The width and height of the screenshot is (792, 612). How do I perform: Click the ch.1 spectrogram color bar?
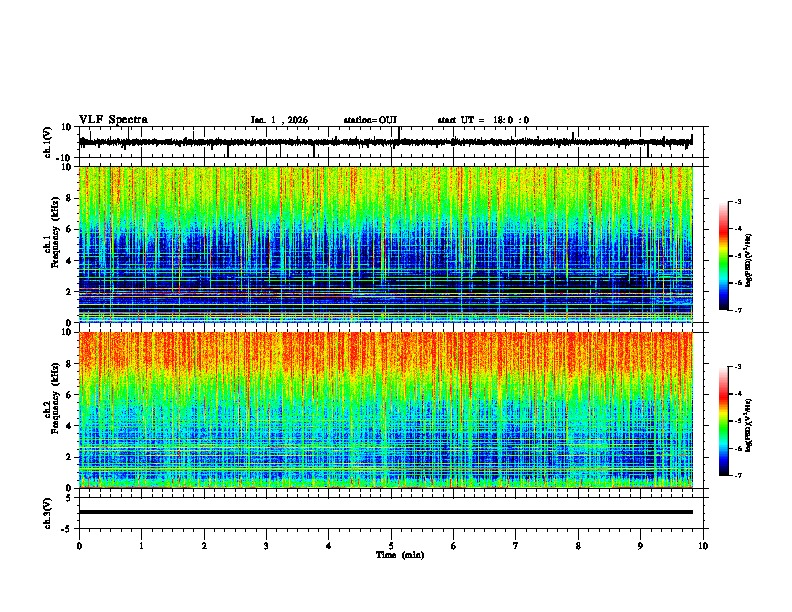[724, 256]
